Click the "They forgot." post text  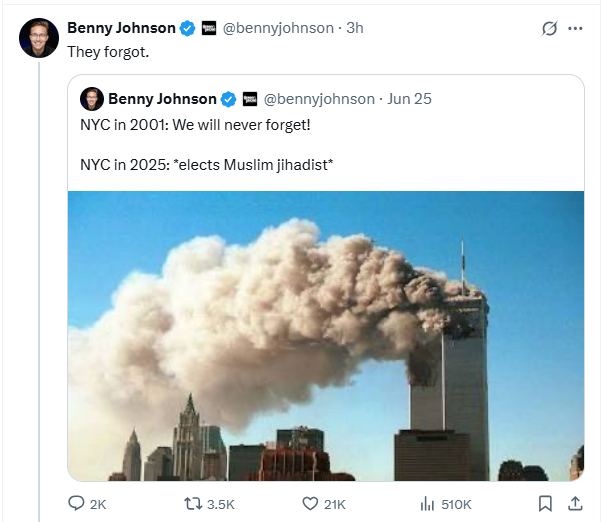[x=107, y=51]
